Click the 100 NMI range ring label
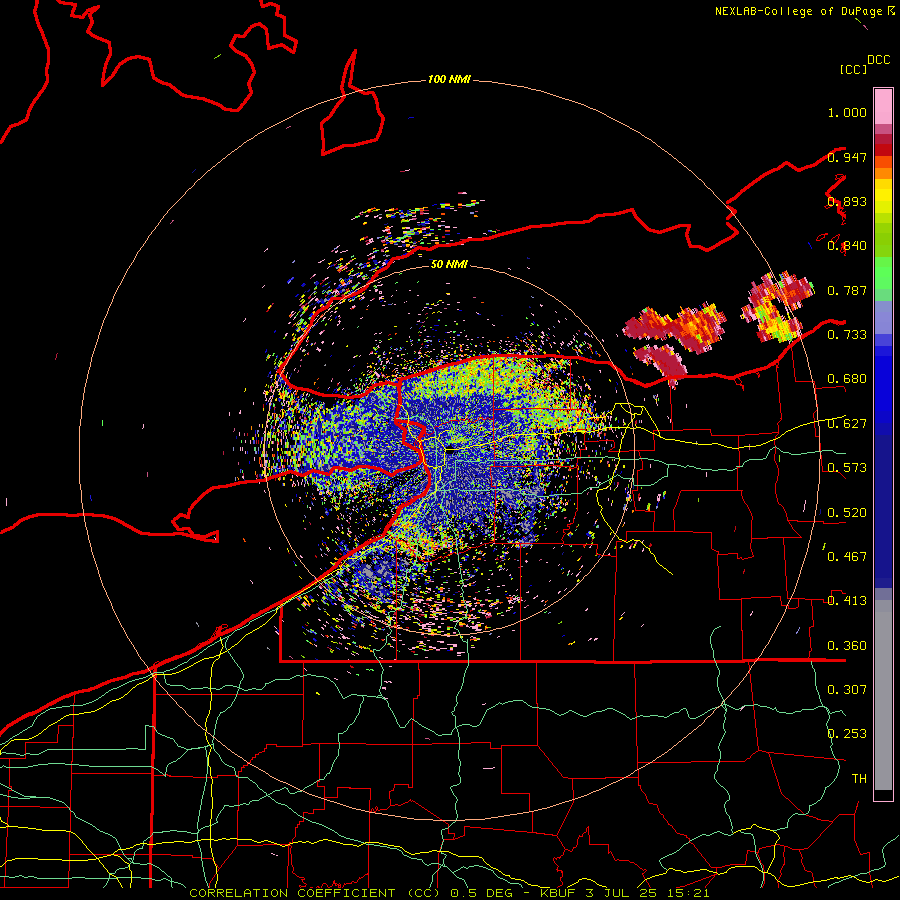The width and height of the screenshot is (900, 900). click(449, 79)
